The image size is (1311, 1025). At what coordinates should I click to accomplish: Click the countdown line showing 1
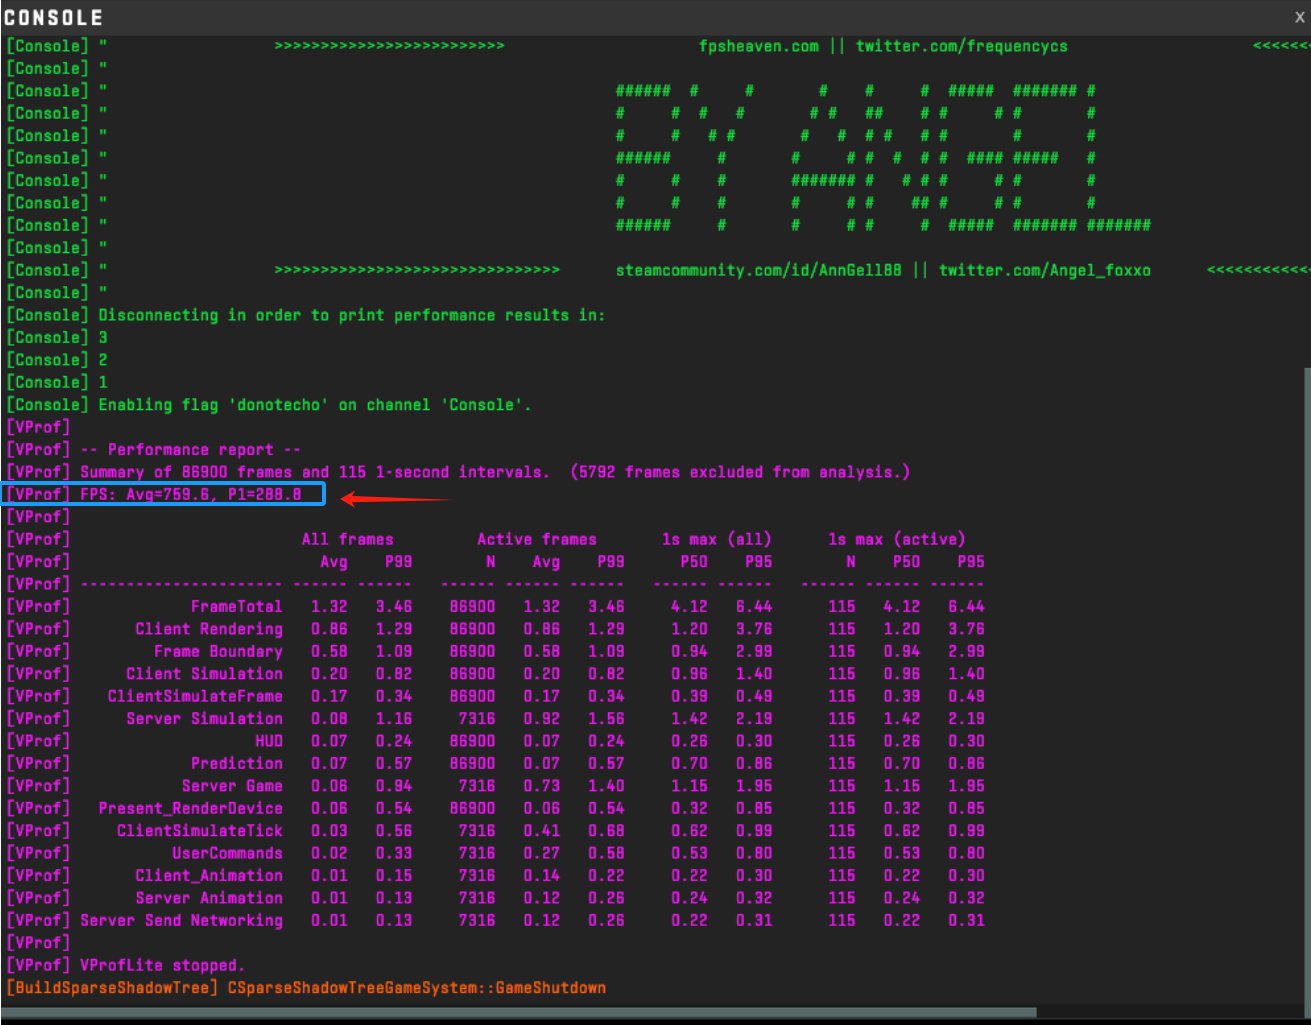click(x=103, y=382)
